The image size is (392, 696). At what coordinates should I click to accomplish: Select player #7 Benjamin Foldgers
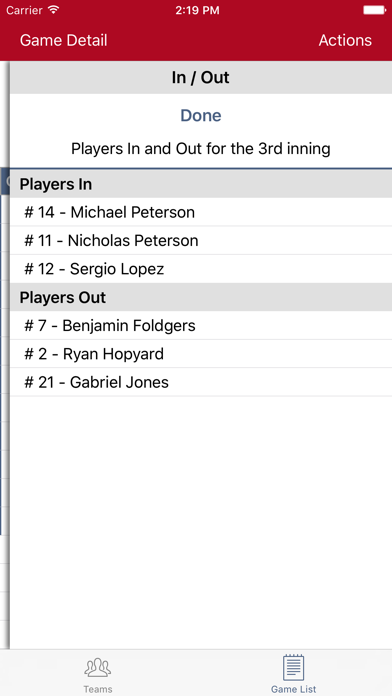201,326
